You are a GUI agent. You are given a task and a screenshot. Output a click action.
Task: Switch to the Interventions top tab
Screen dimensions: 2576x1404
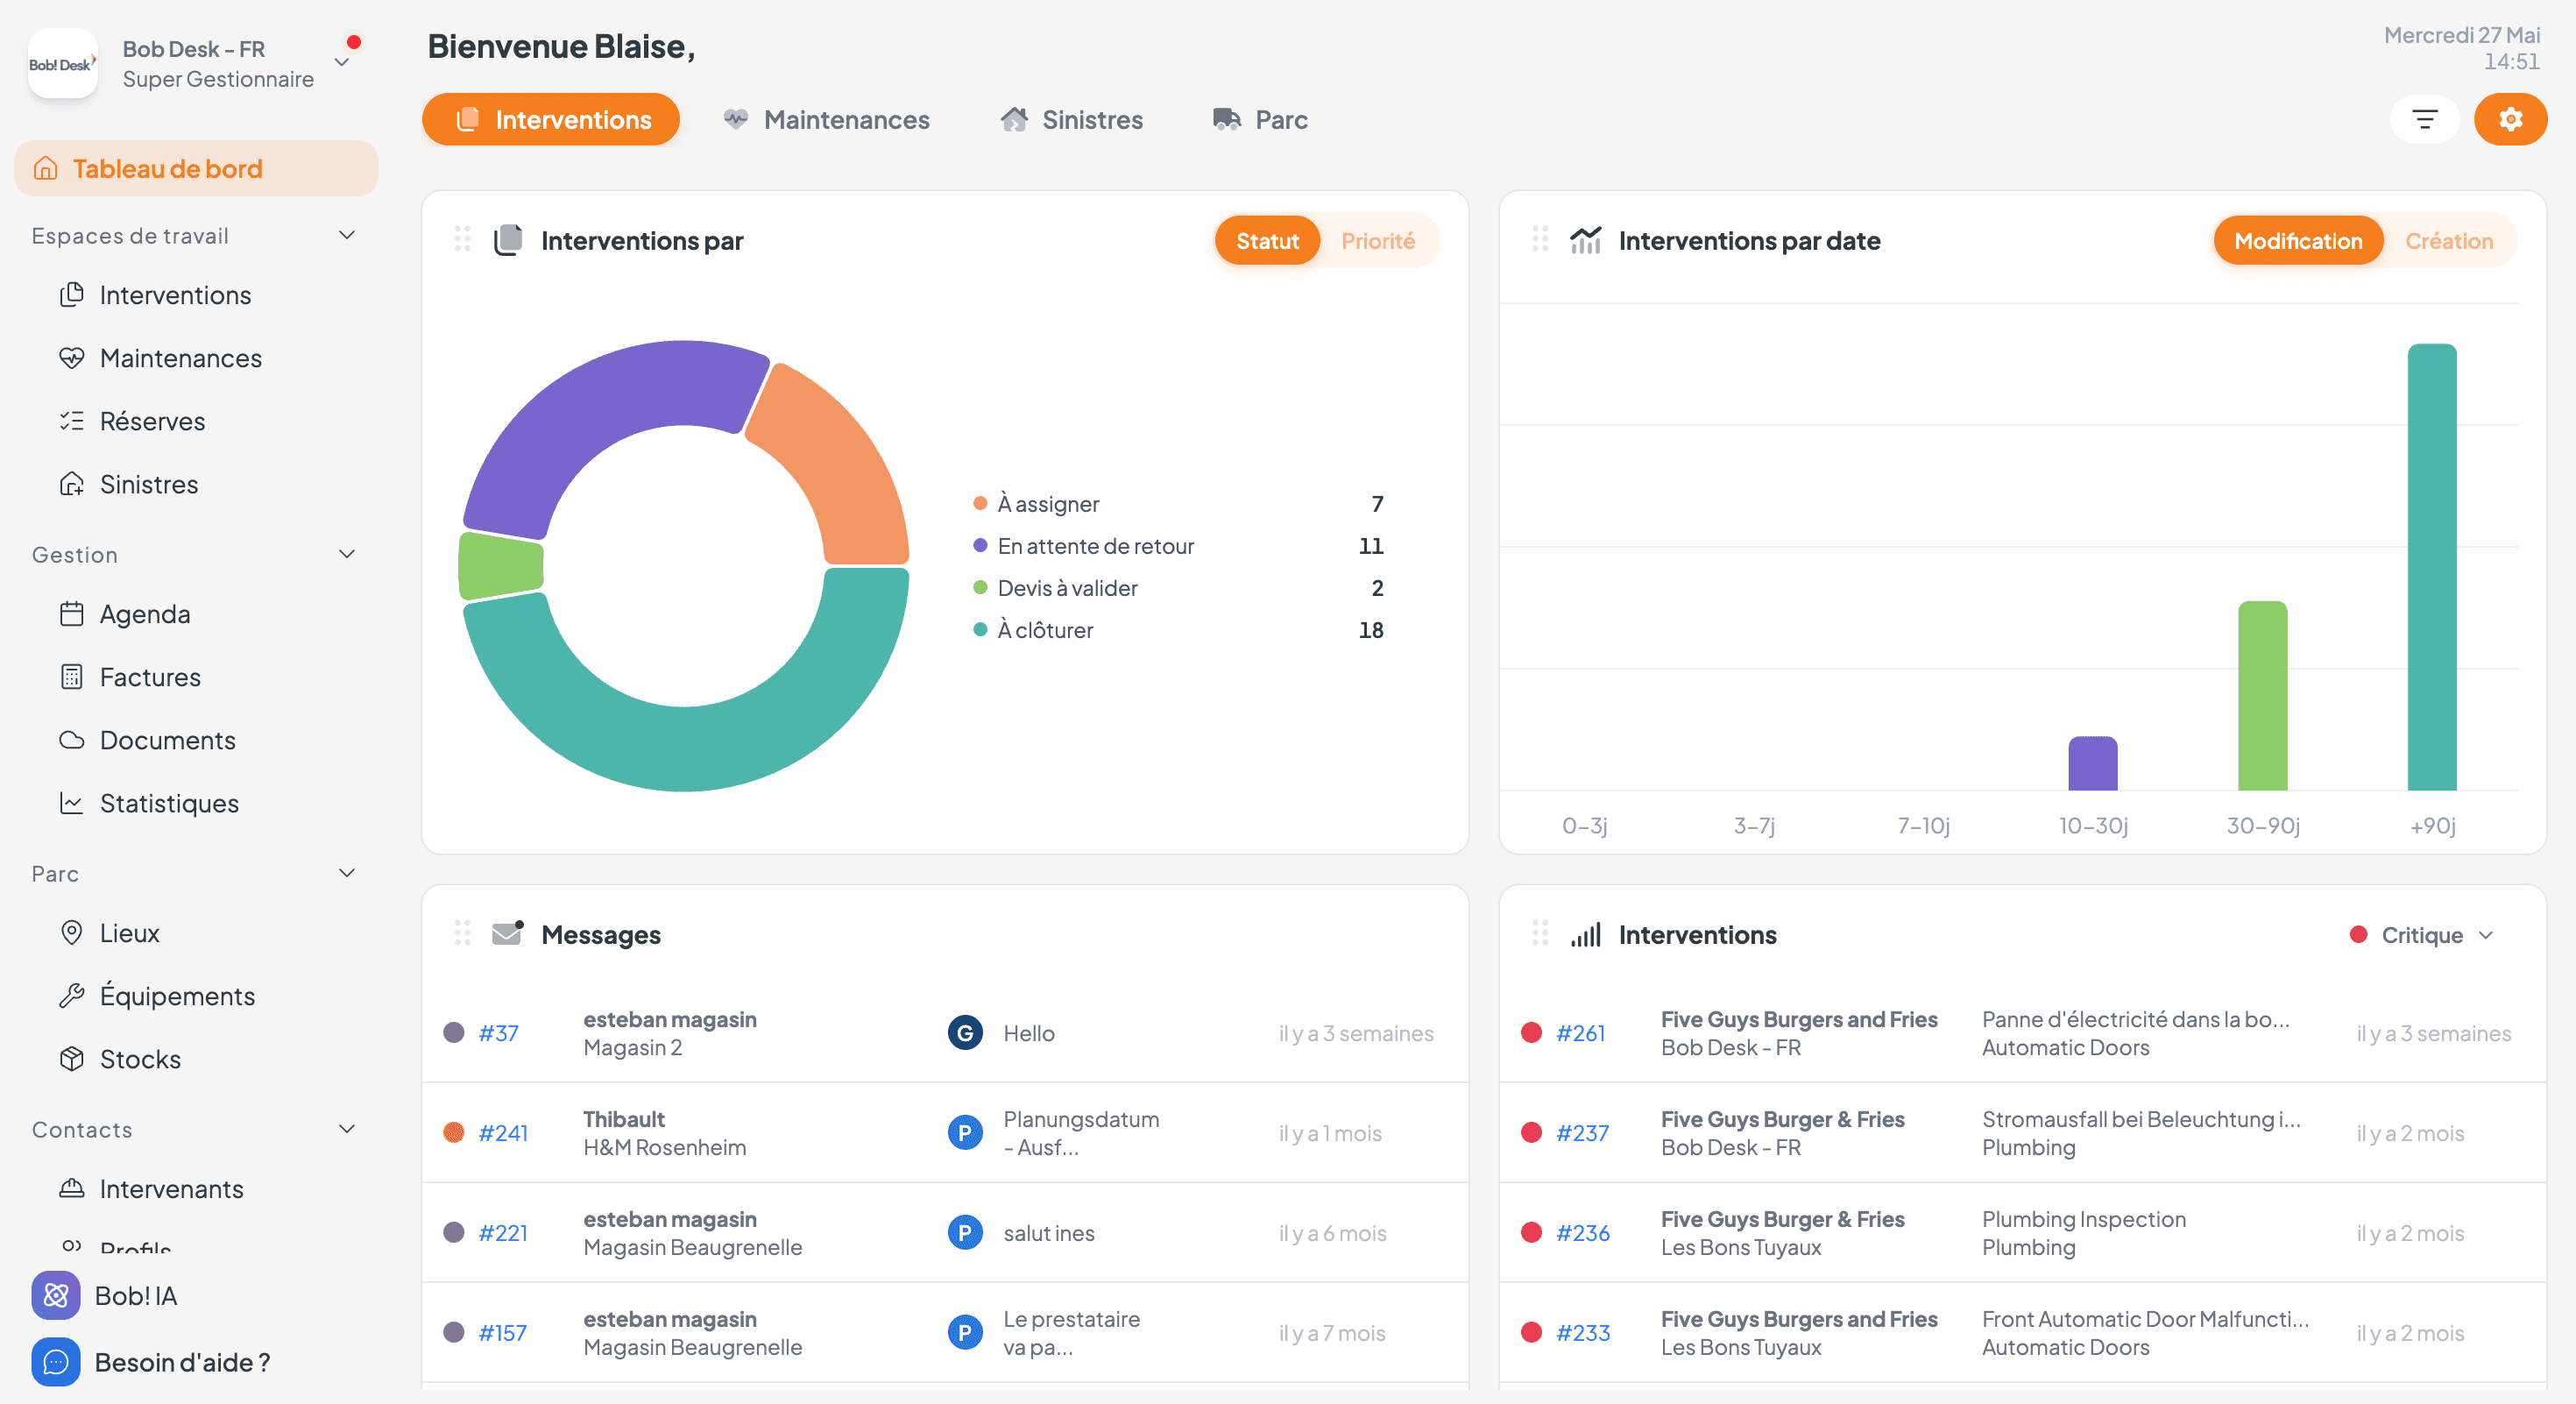[x=551, y=120]
